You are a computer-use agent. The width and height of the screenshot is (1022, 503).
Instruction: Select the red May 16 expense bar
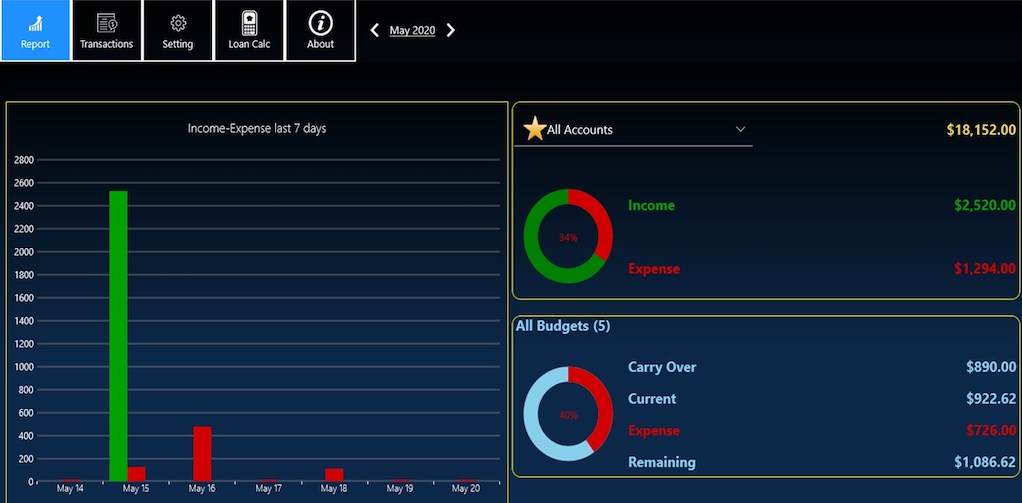tap(202, 453)
